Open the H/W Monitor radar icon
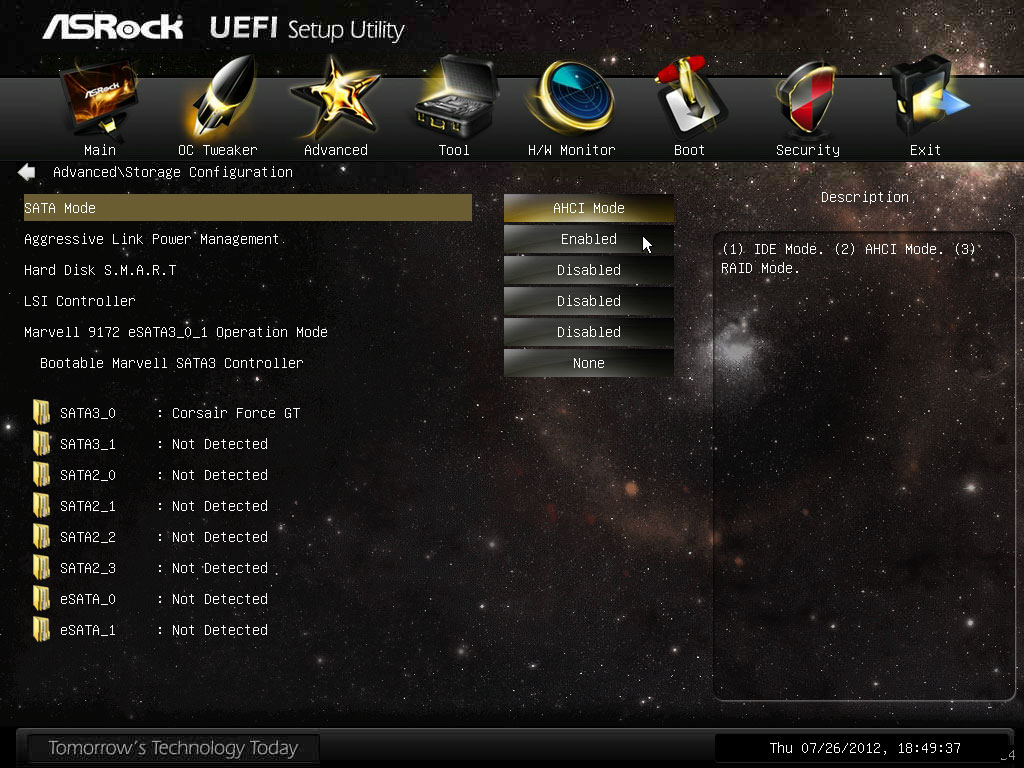This screenshot has width=1024, height=768. click(572, 97)
